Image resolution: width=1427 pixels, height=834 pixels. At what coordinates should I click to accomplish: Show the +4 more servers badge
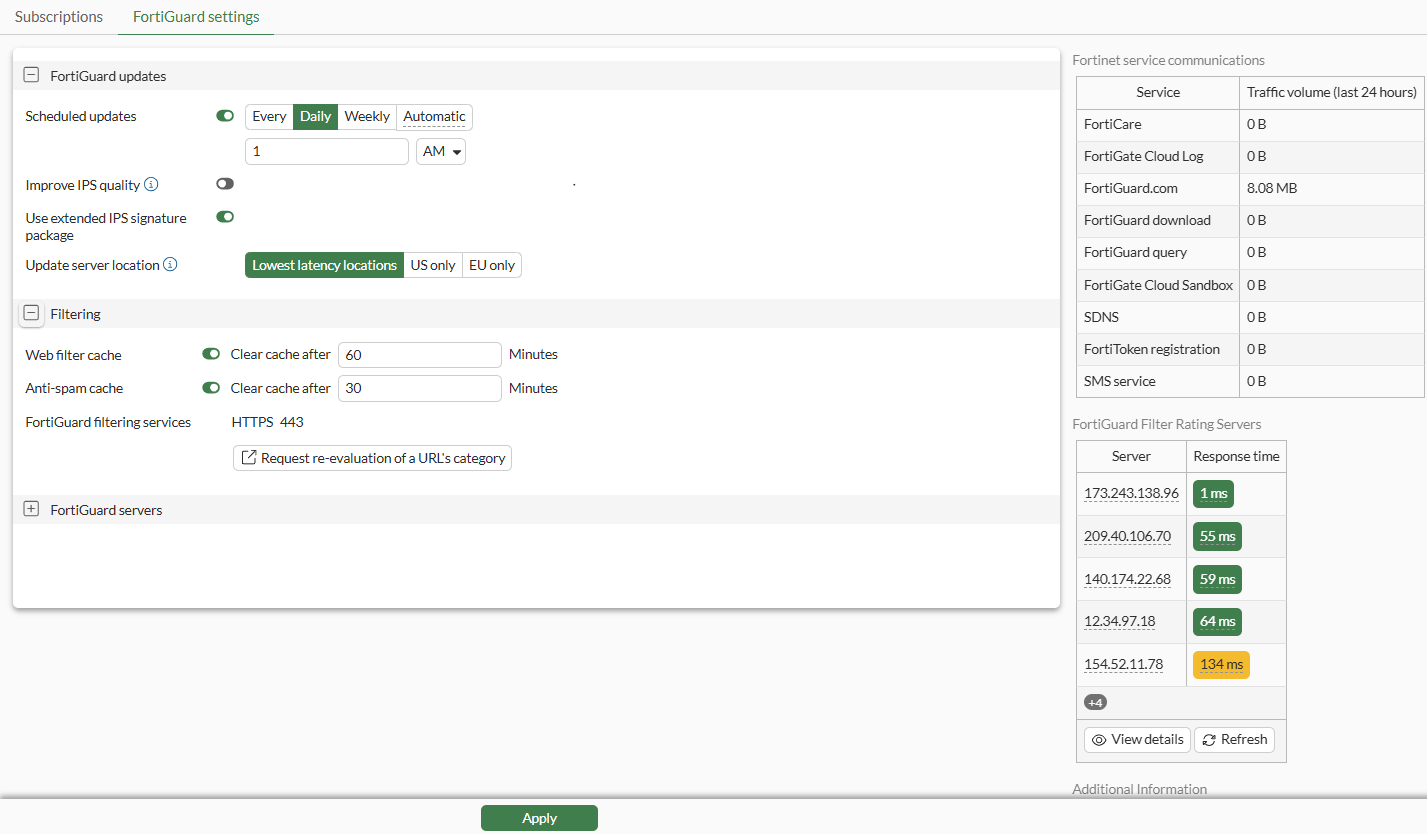1096,703
